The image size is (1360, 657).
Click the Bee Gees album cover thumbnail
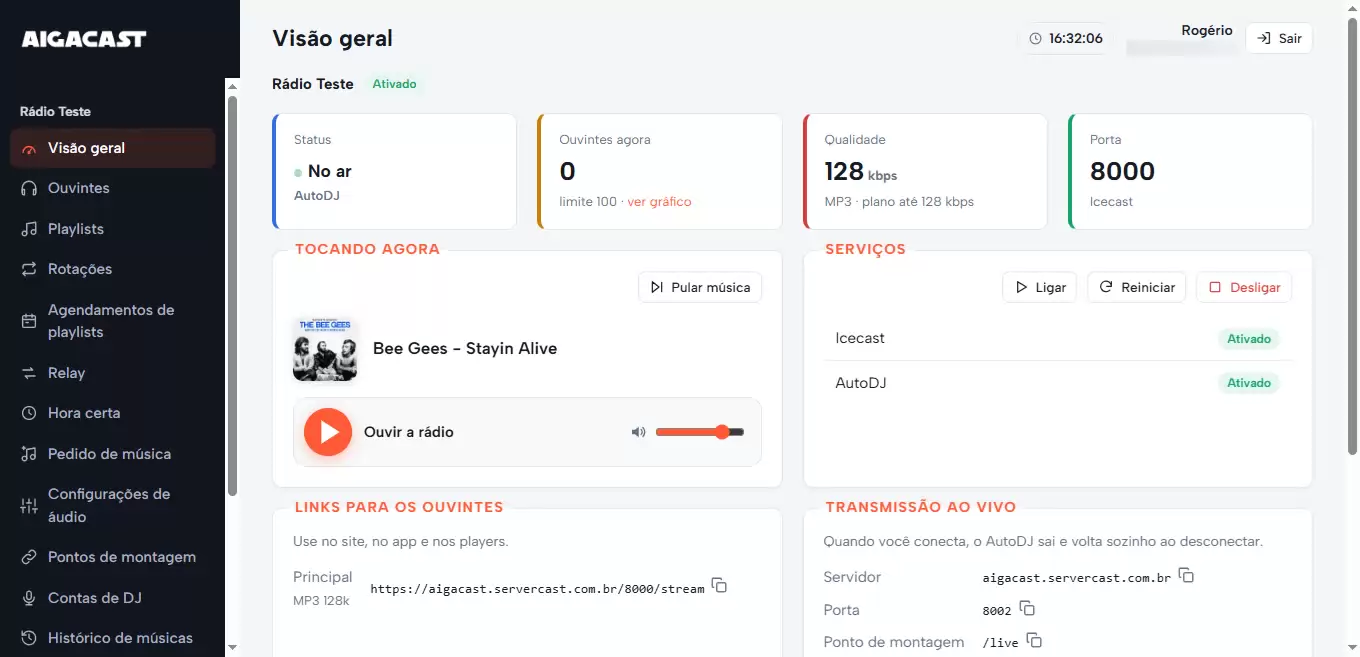325,349
